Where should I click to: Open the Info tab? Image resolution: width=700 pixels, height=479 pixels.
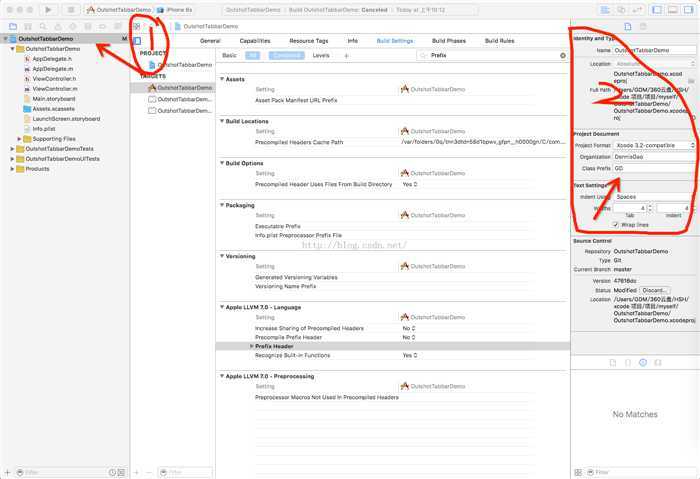[x=353, y=41]
